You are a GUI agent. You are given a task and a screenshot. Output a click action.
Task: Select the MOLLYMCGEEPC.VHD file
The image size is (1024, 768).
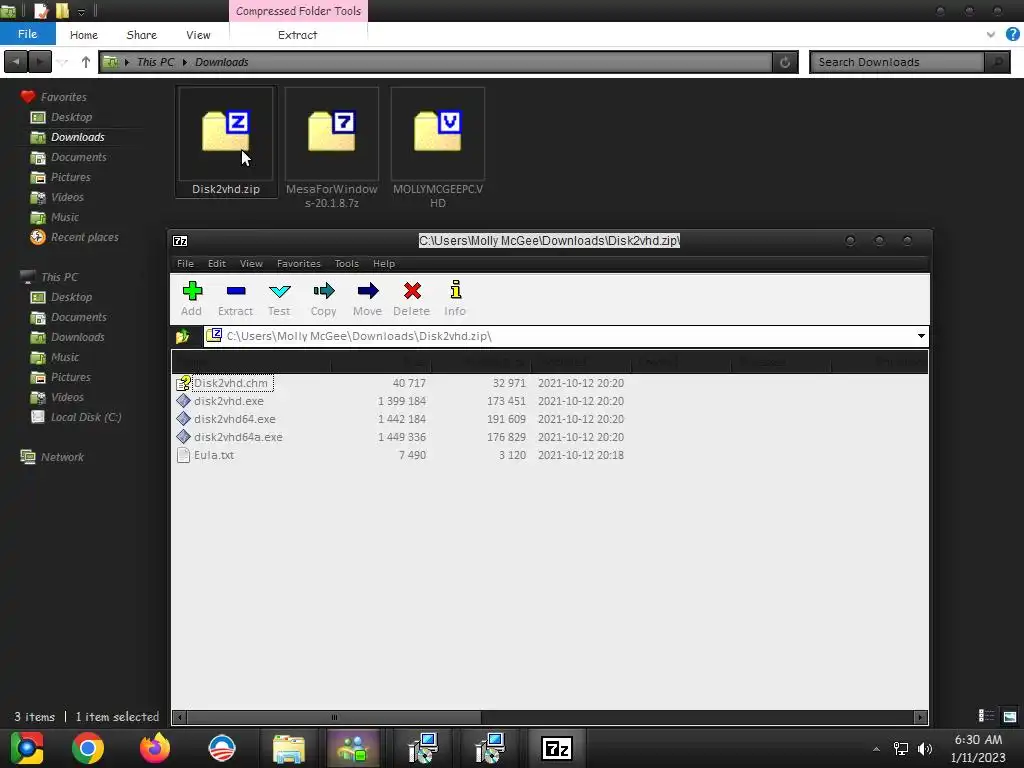click(x=438, y=148)
